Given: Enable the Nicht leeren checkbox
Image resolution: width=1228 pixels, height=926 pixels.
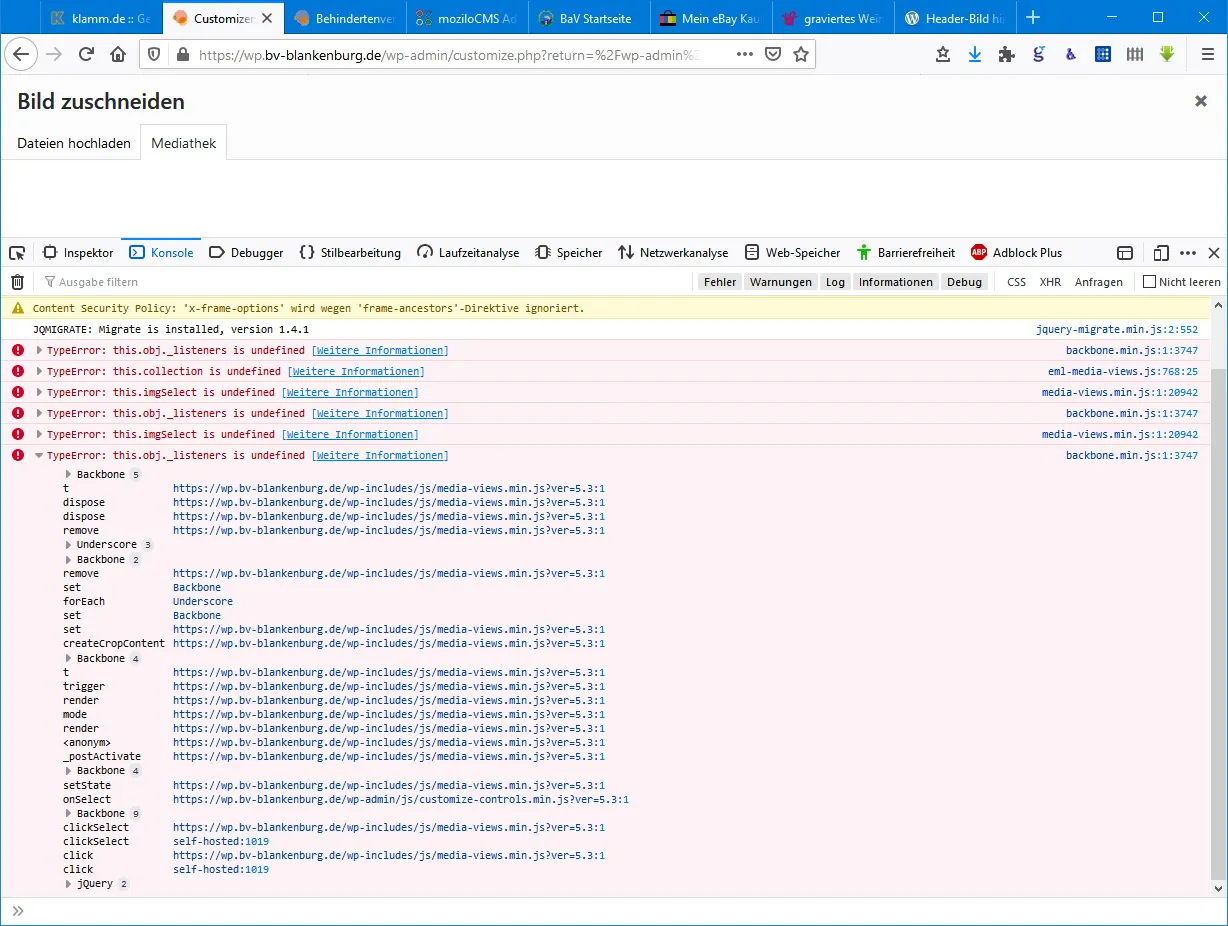Looking at the screenshot, I should (1150, 282).
